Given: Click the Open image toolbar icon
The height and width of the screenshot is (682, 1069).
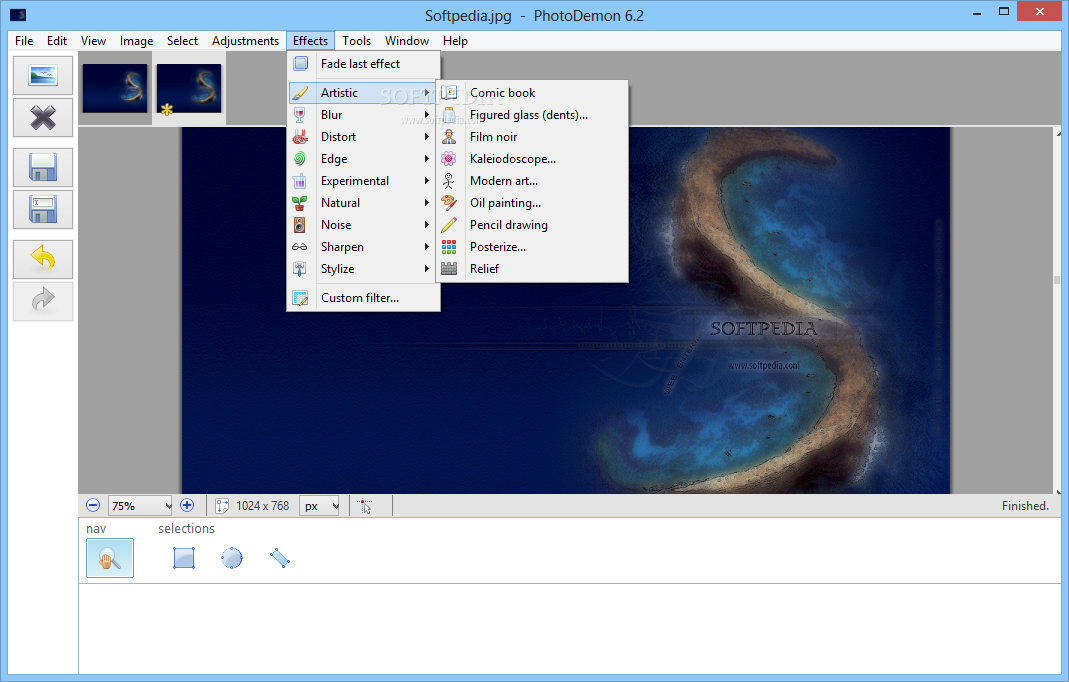Looking at the screenshot, I should 43,75.
